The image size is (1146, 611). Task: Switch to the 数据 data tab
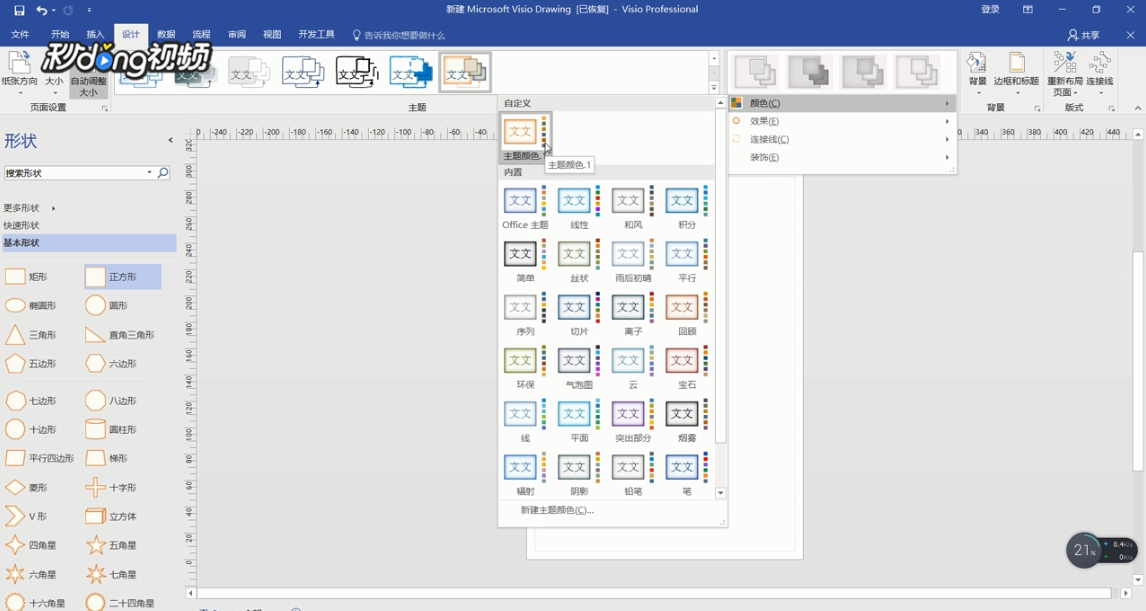(x=166, y=34)
